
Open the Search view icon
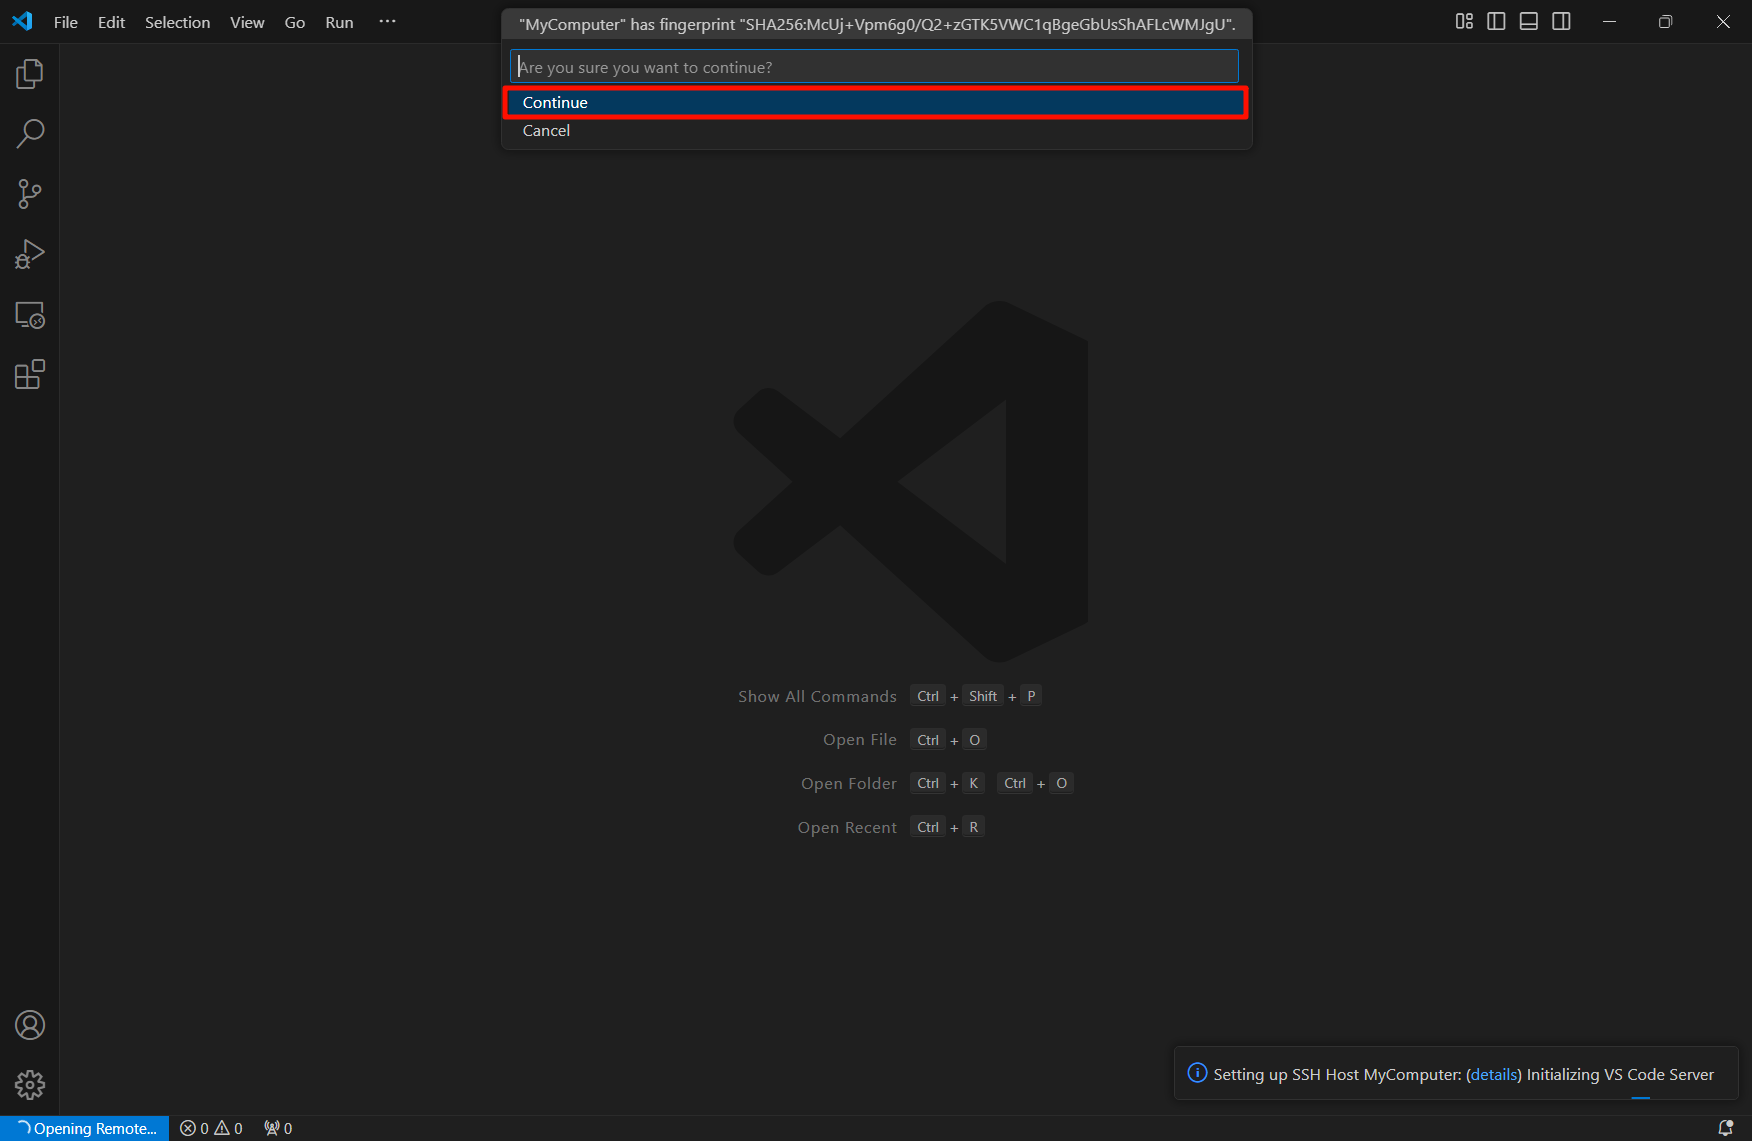pos(30,134)
